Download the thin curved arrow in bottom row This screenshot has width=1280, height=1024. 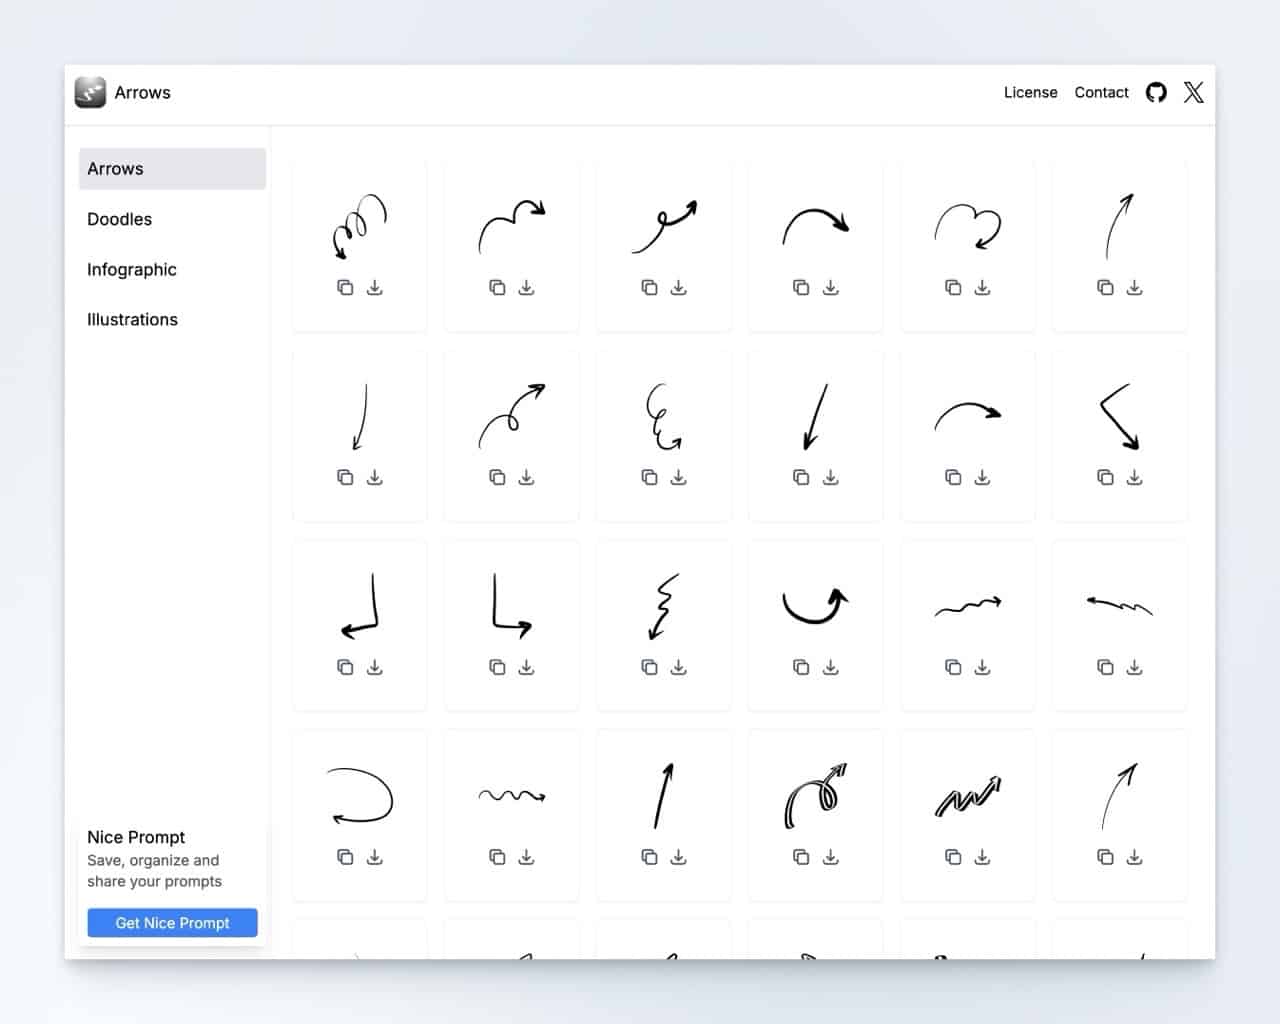[1135, 858]
